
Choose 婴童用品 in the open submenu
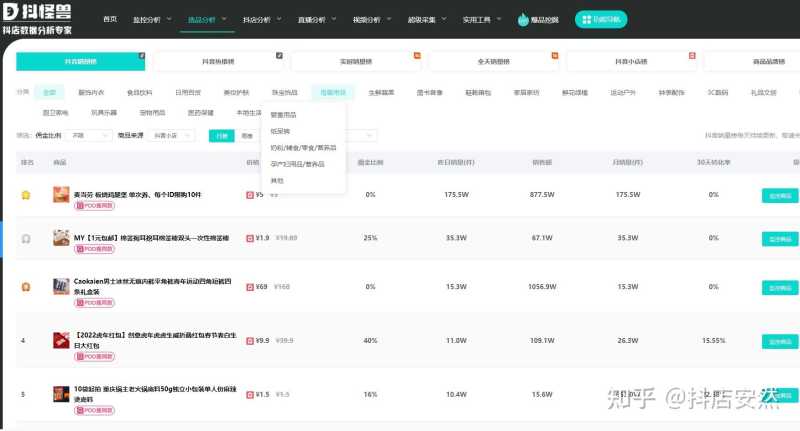point(283,115)
